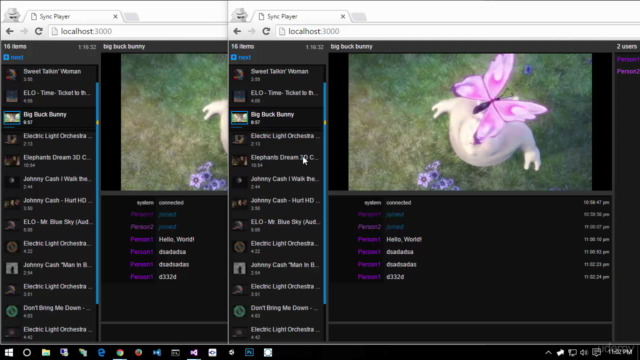Image resolution: width=640 pixels, height=360 pixels.
Task: Open the Action Center notifications icon
Action: click(x=597, y=352)
